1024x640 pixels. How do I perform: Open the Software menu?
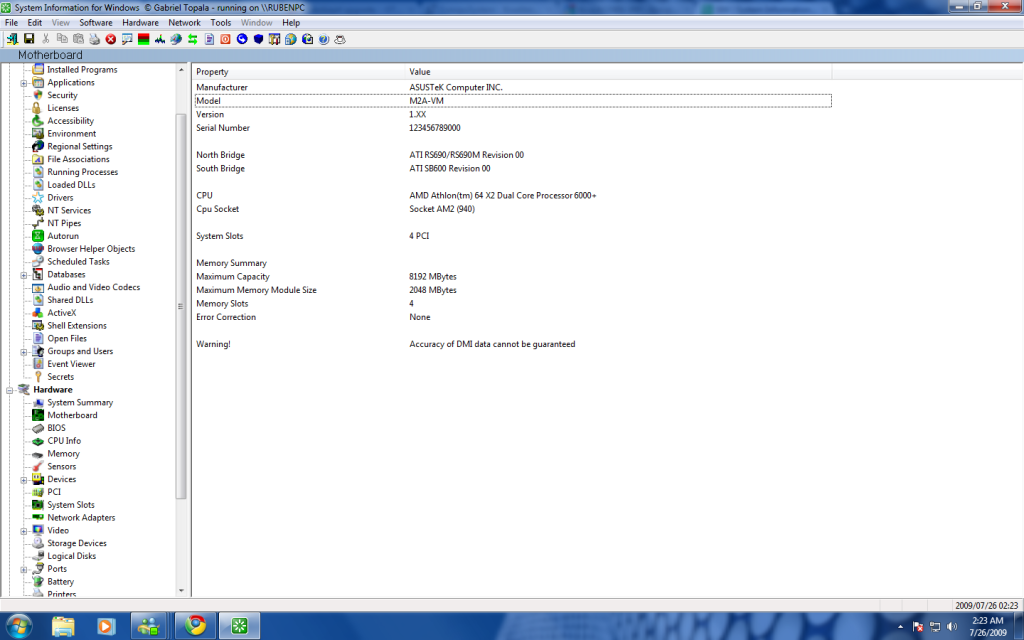[x=96, y=22]
